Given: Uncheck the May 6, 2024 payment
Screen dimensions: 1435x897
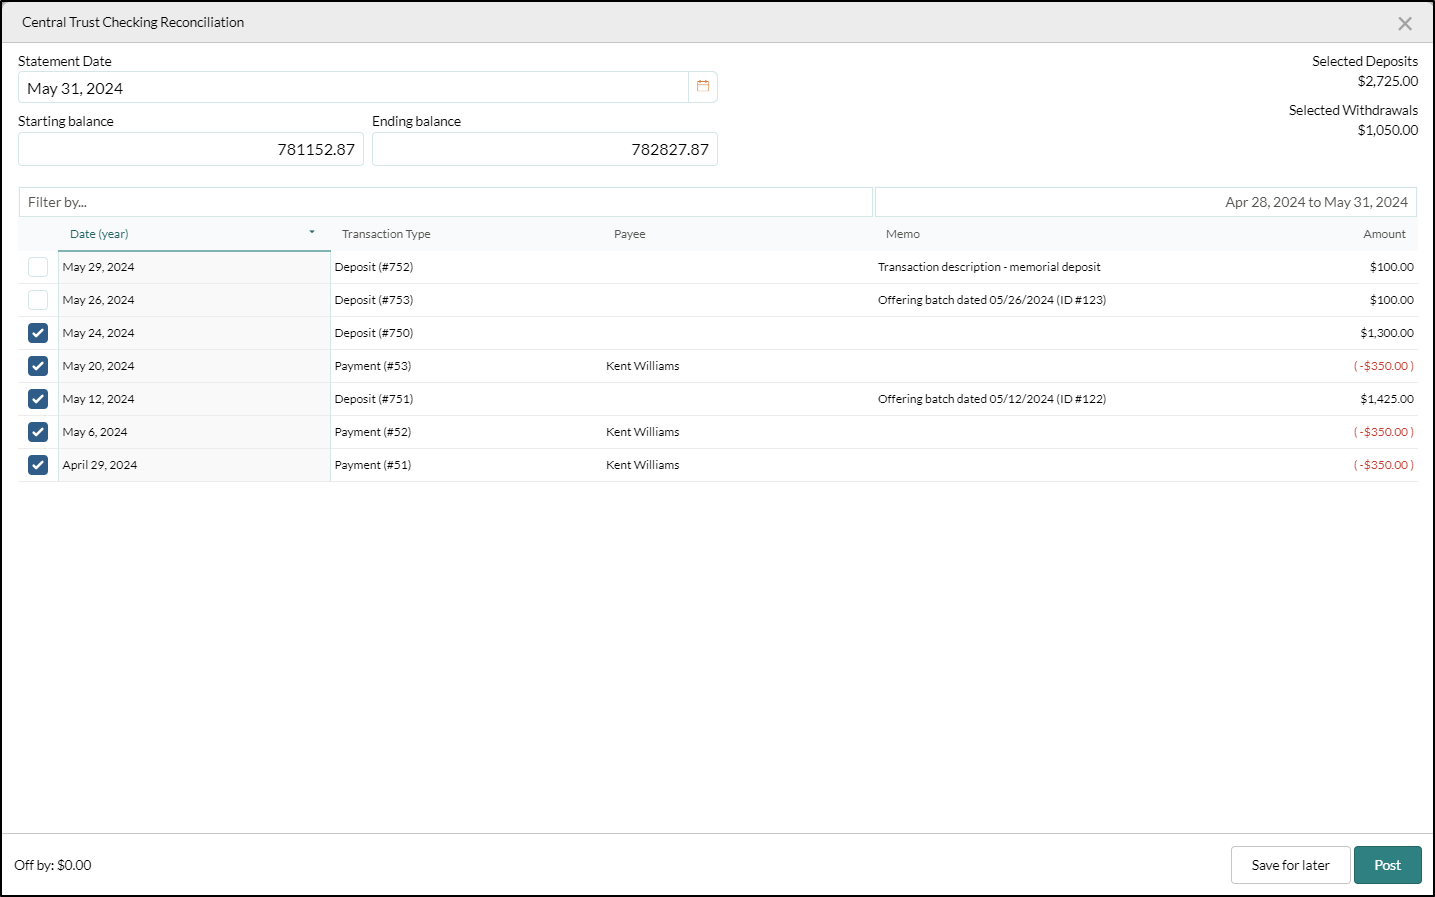Looking at the screenshot, I should [x=38, y=432].
